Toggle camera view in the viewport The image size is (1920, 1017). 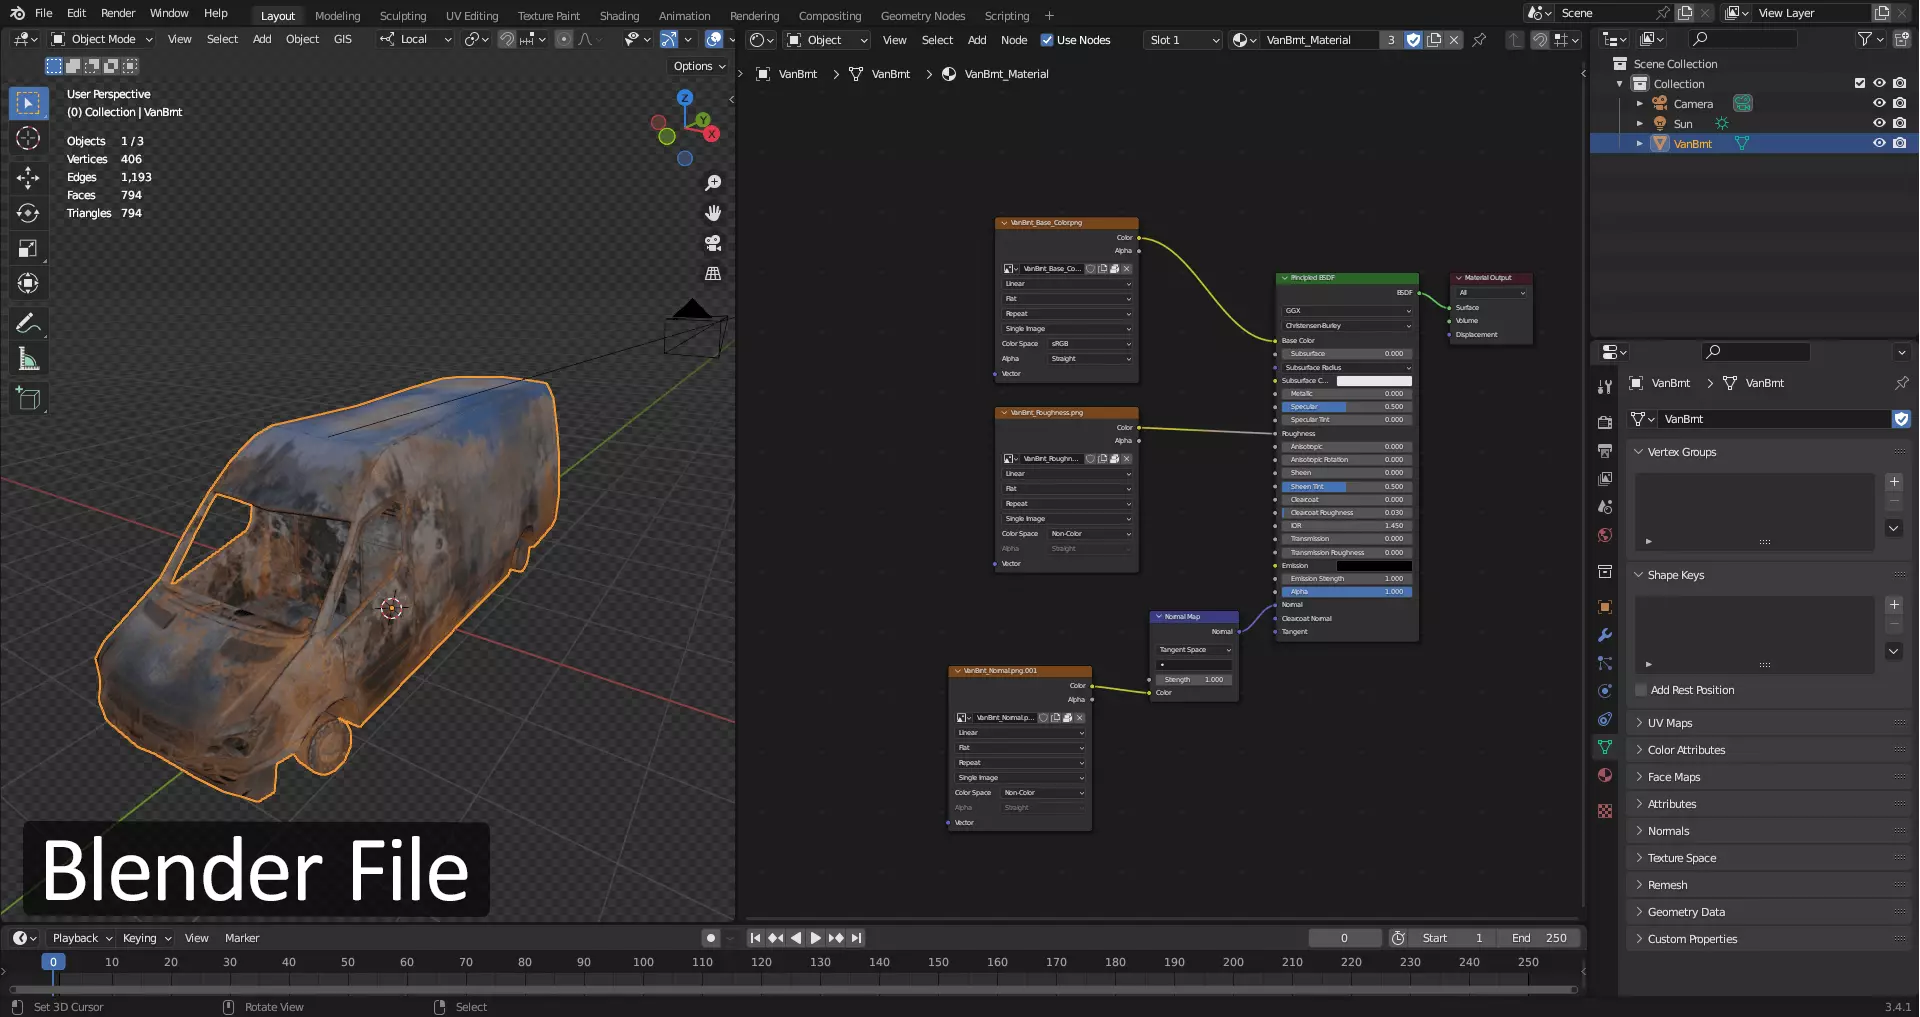713,243
